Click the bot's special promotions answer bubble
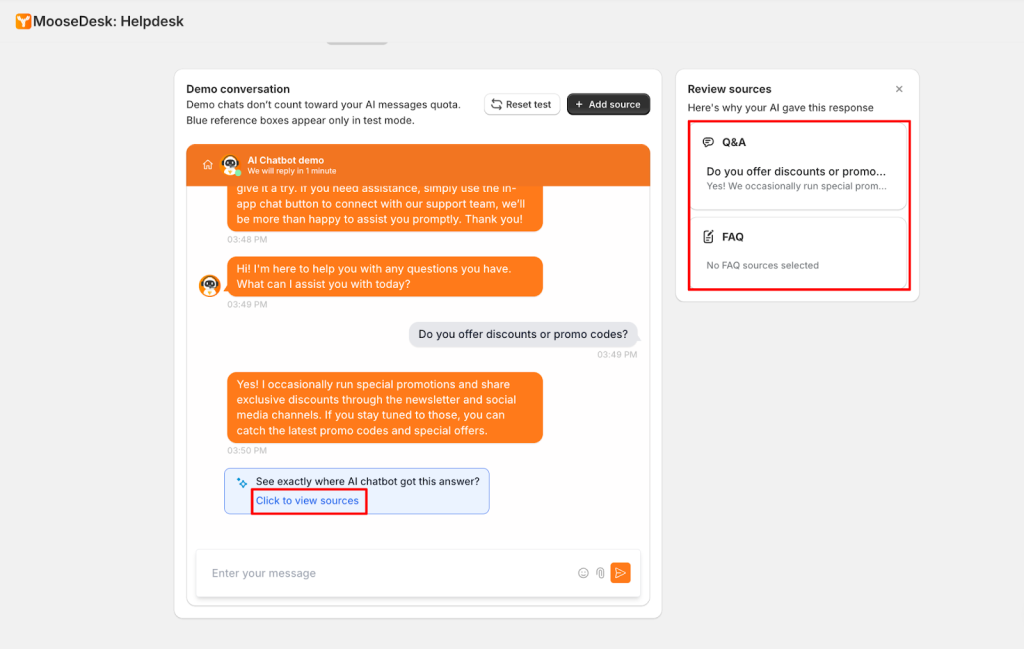The image size is (1024, 649). click(x=384, y=407)
